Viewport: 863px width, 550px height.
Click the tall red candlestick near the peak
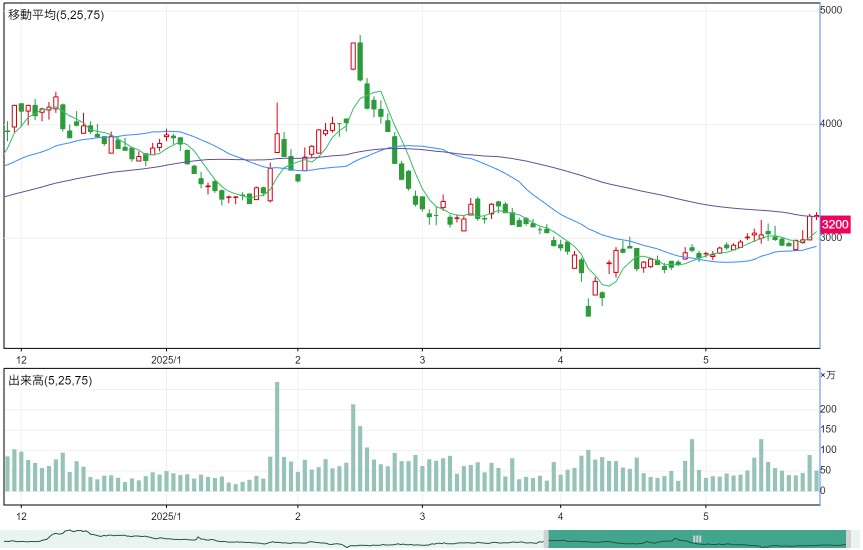pyautogui.click(x=353, y=56)
